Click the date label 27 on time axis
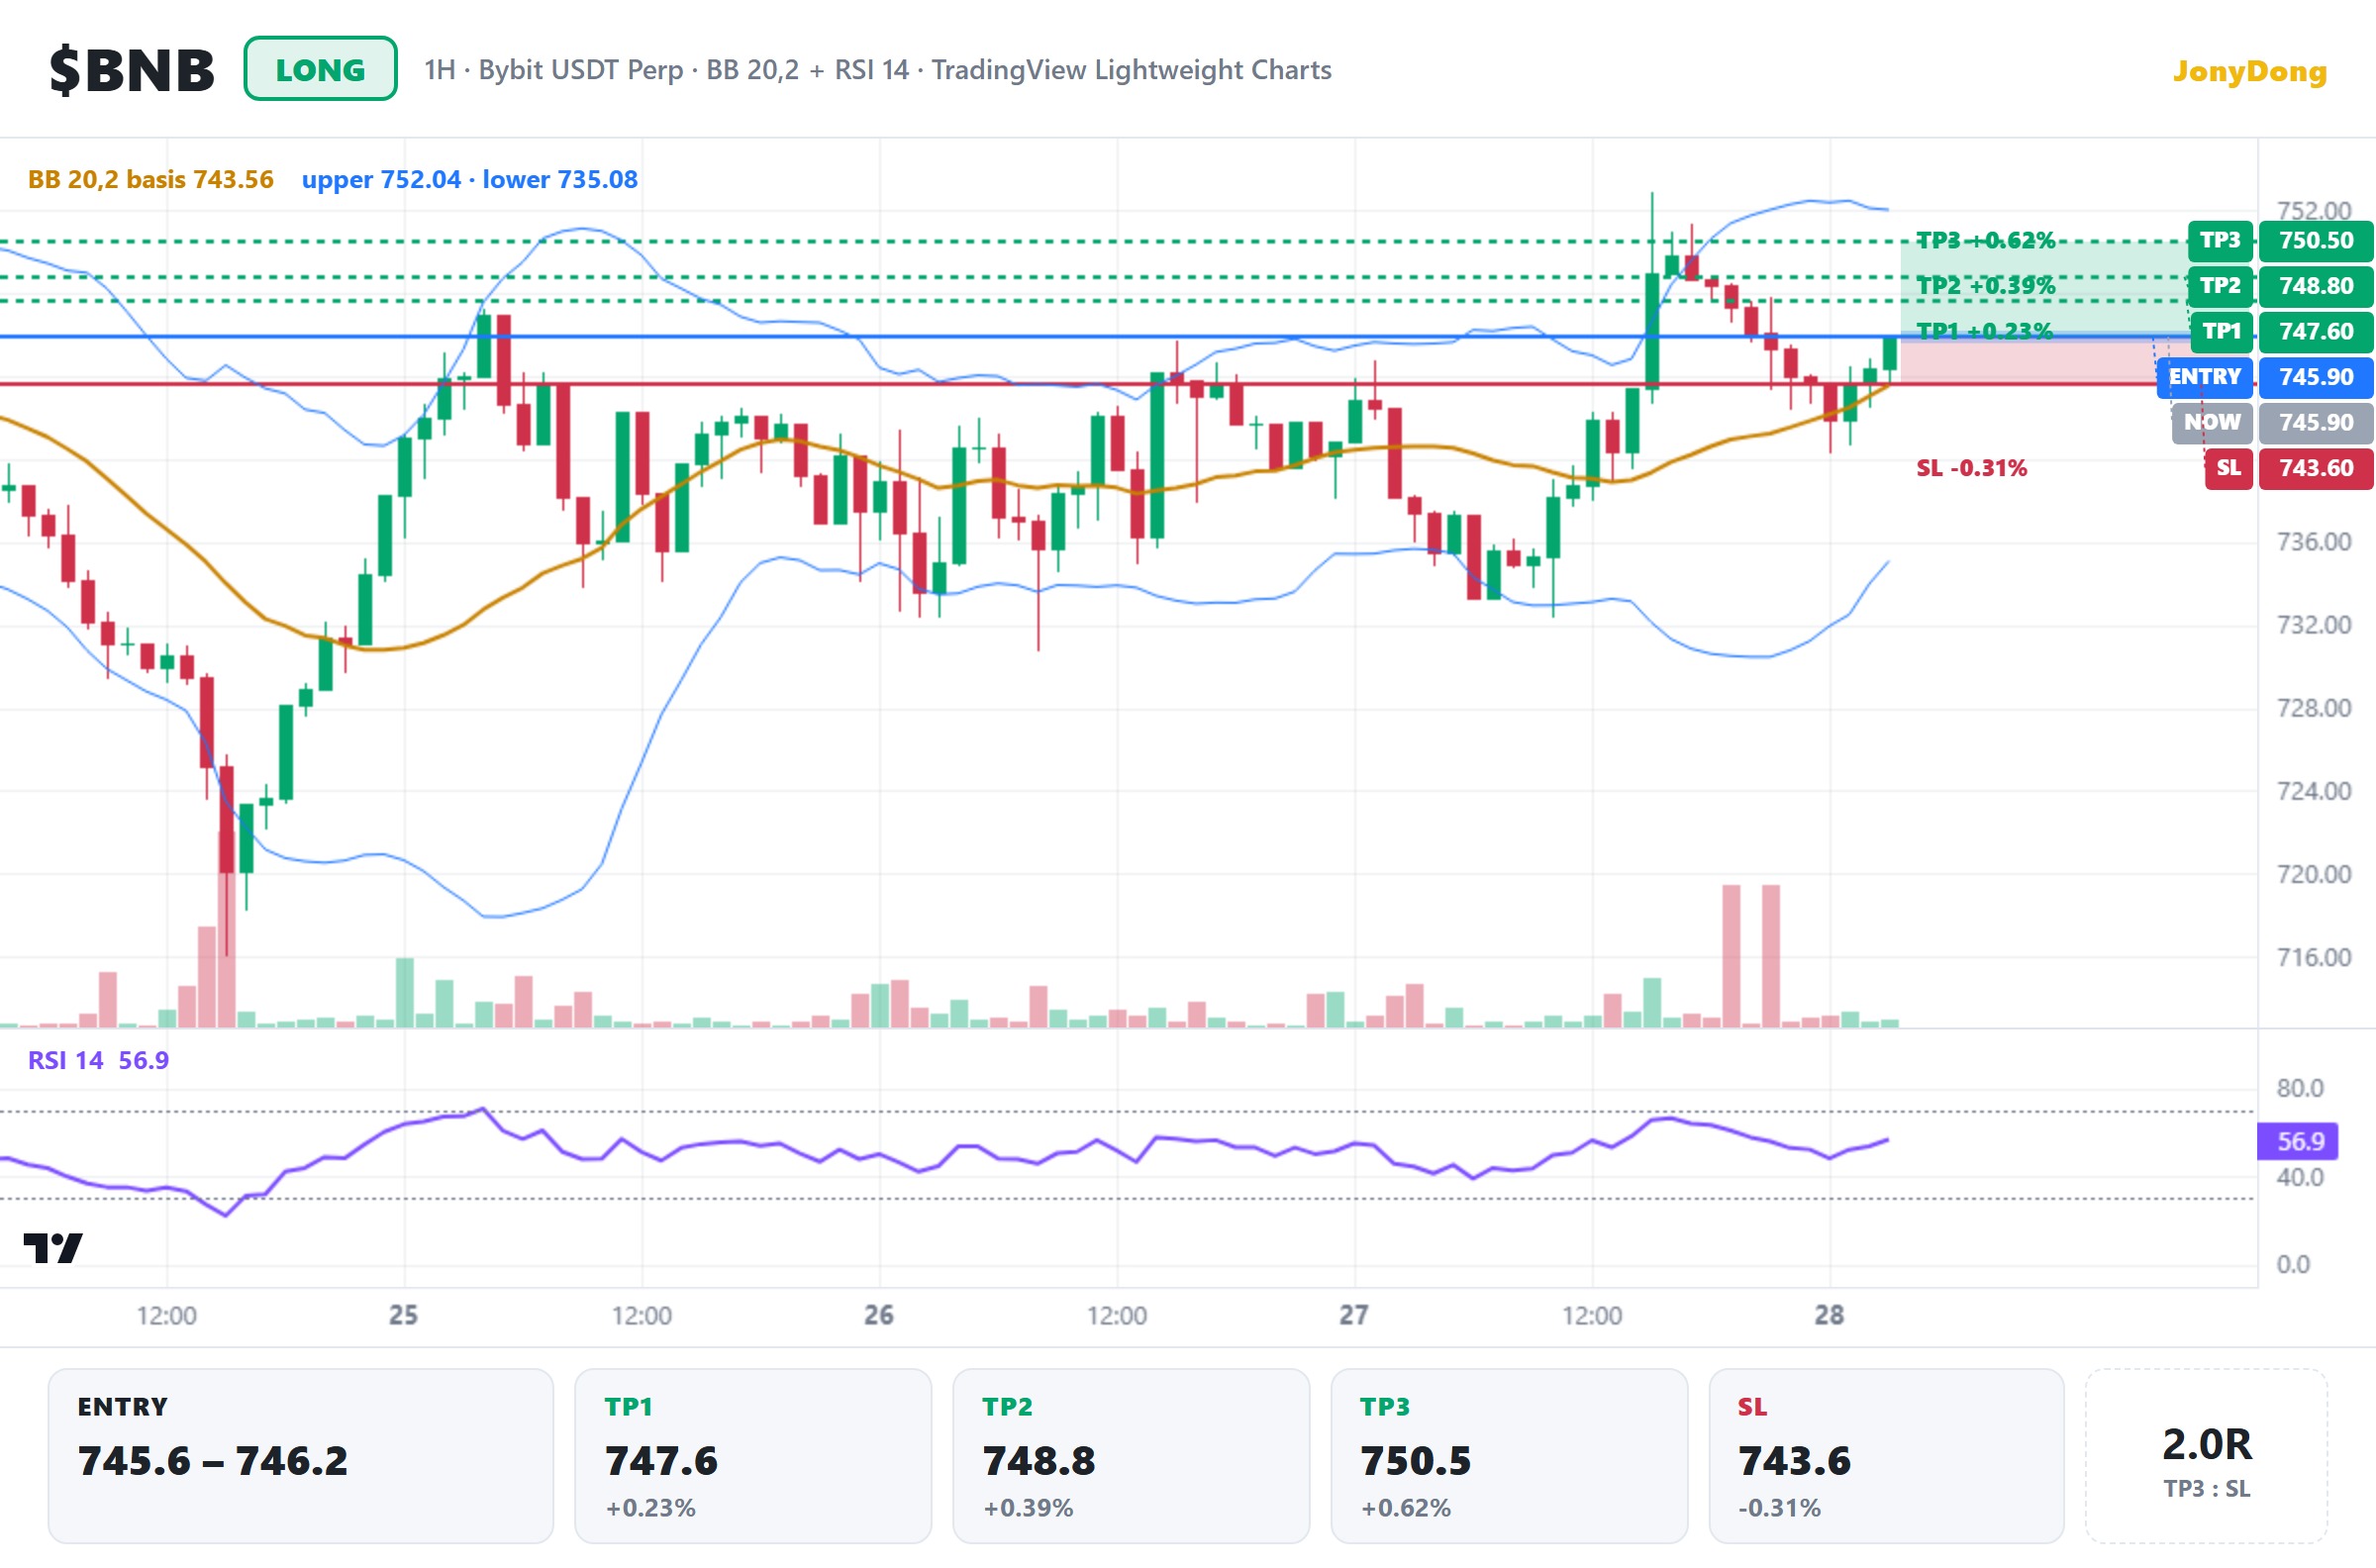 1354,1315
